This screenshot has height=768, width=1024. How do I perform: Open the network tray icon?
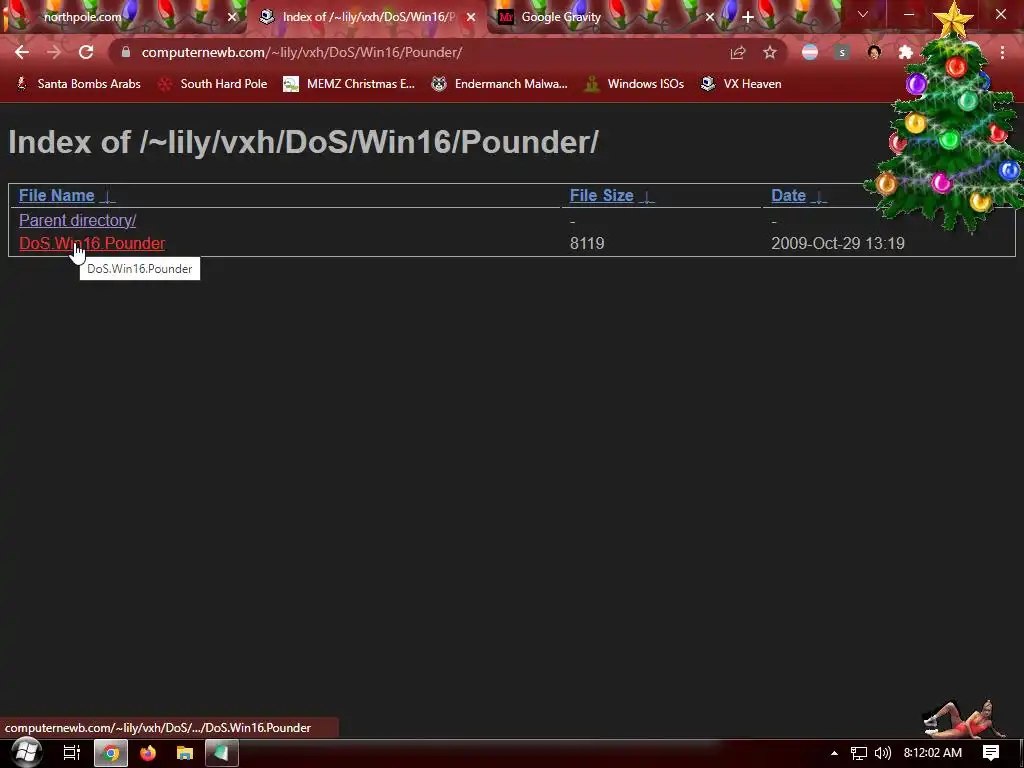pos(859,753)
